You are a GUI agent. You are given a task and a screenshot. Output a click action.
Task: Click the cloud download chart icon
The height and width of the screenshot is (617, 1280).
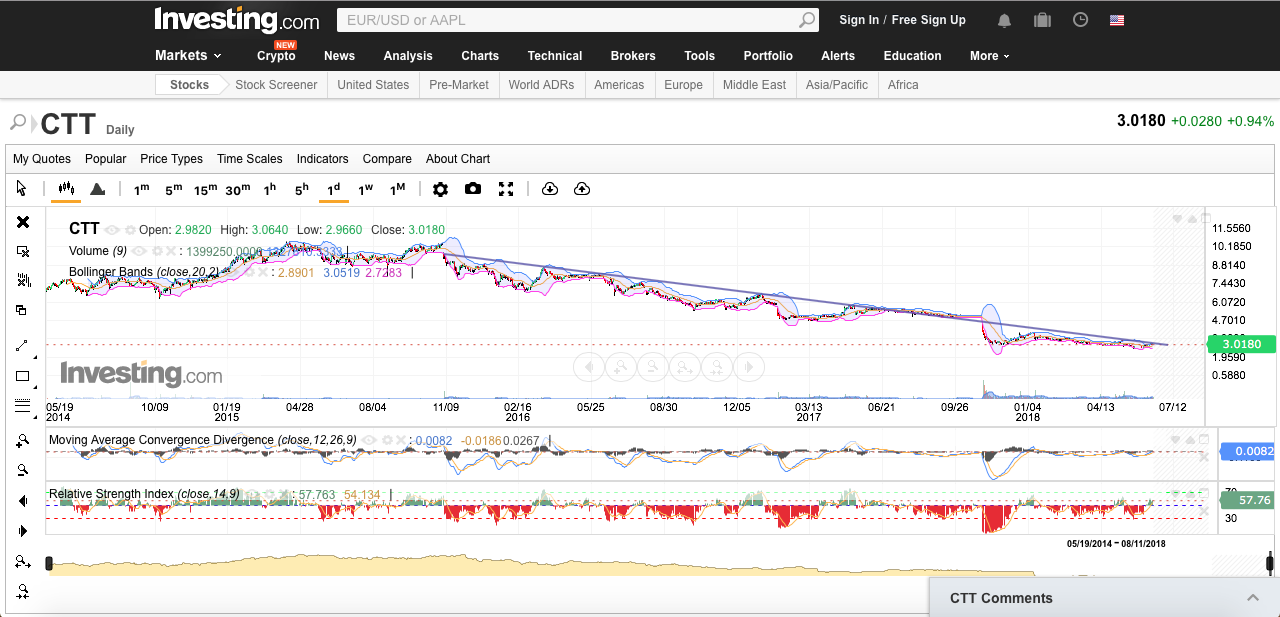point(549,189)
